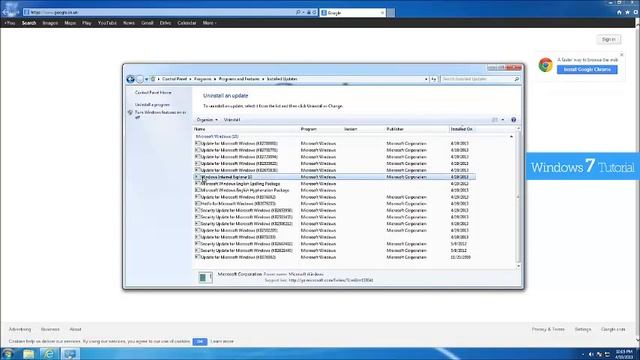Sort by Installed On column

click(x=462, y=129)
